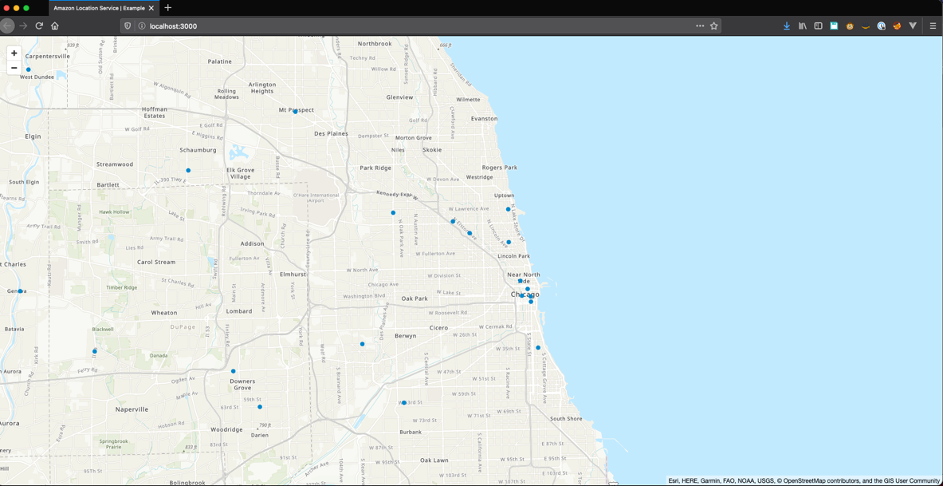Viewport: 943px width, 487px height.
Task: Open the Library toolbar icon
Action: (803, 26)
